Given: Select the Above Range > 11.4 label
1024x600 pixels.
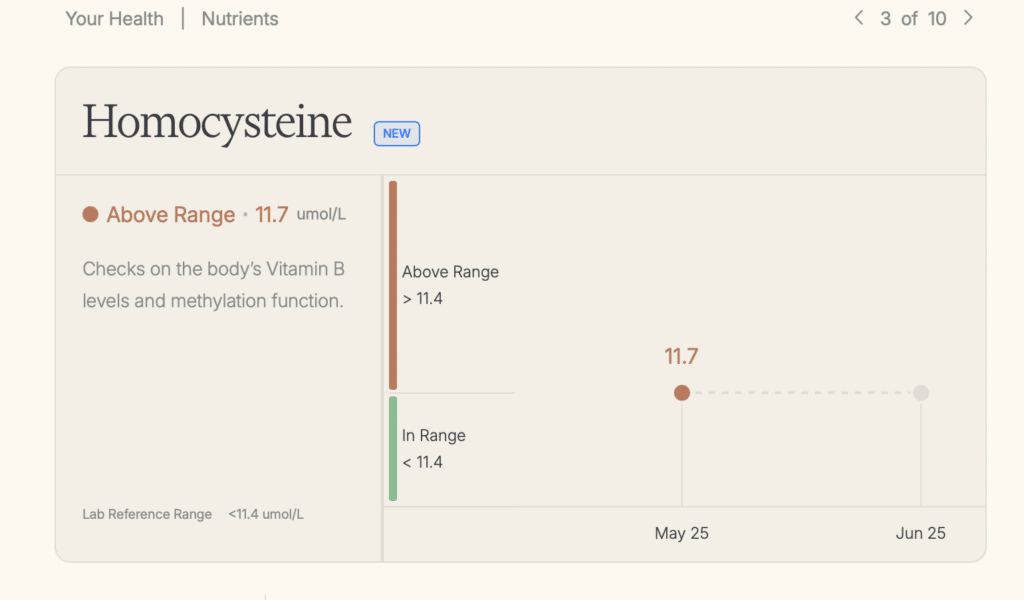Looking at the screenshot, I should click(450, 285).
